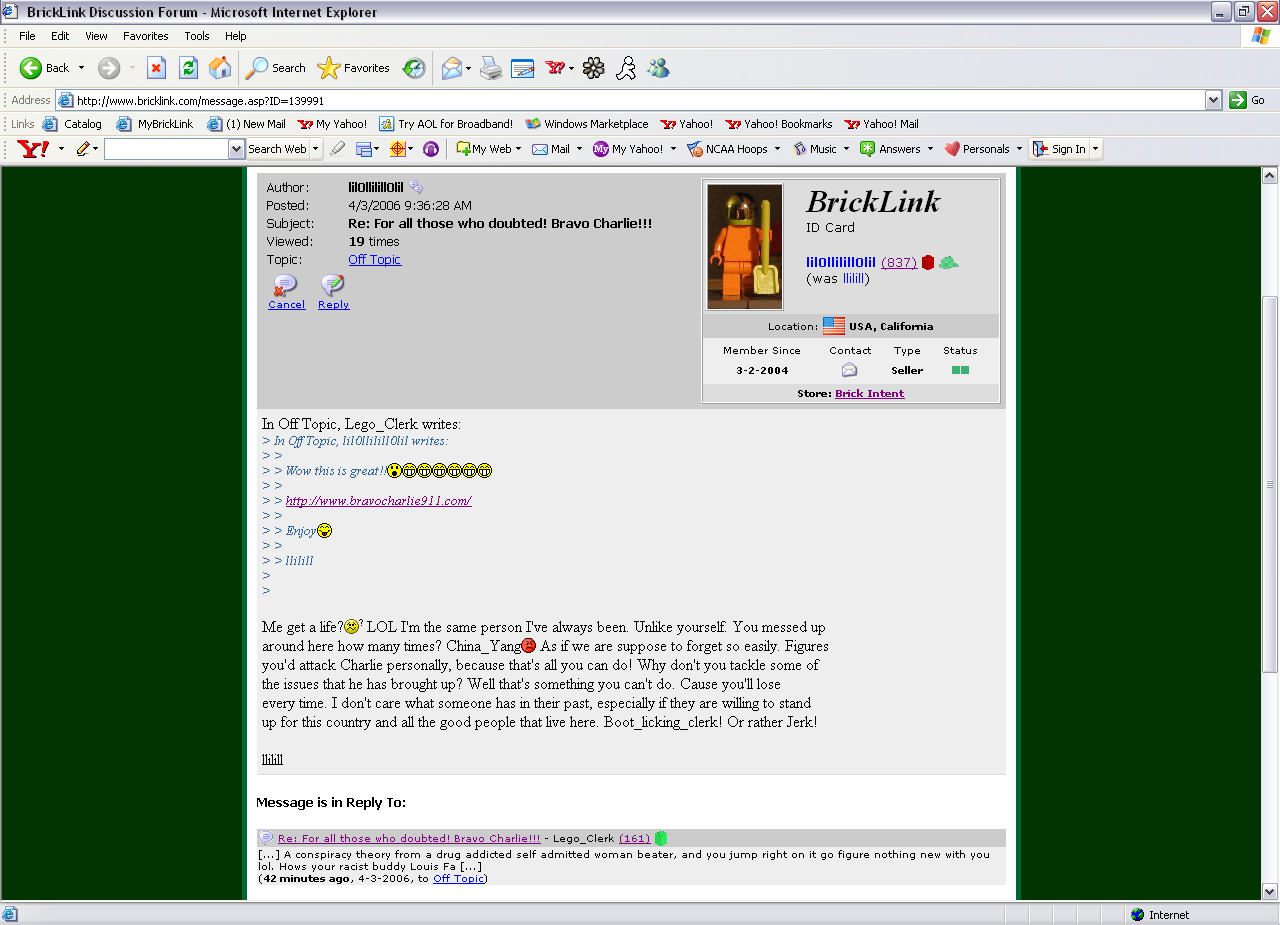Click the Edit page toolbar icon
The height and width of the screenshot is (925, 1280).
click(x=523, y=68)
